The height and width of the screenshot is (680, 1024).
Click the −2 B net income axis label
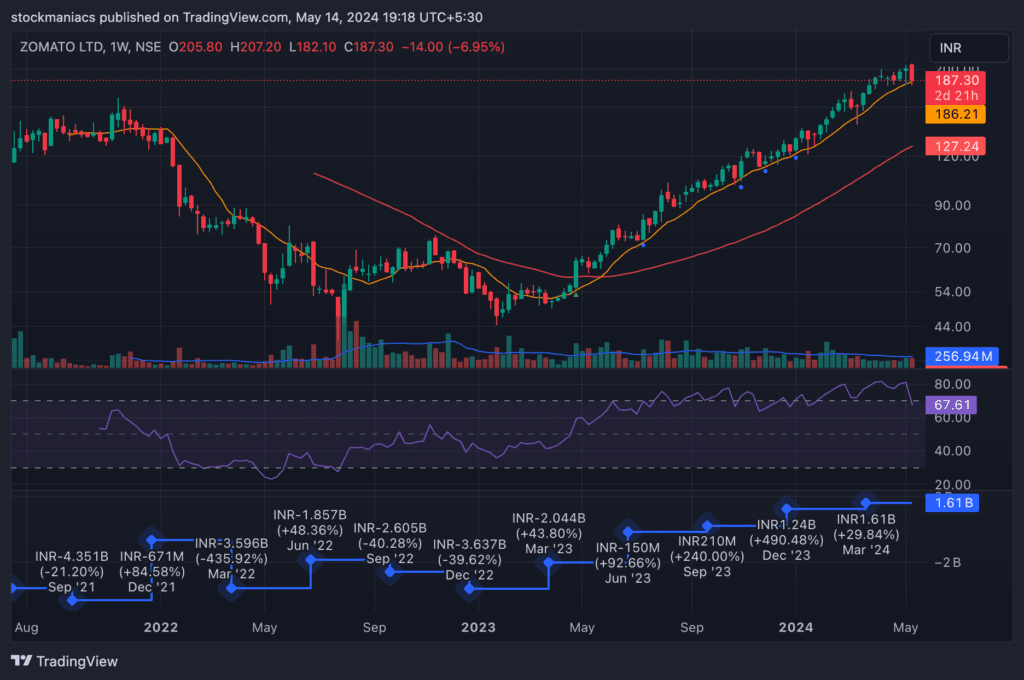click(x=947, y=562)
